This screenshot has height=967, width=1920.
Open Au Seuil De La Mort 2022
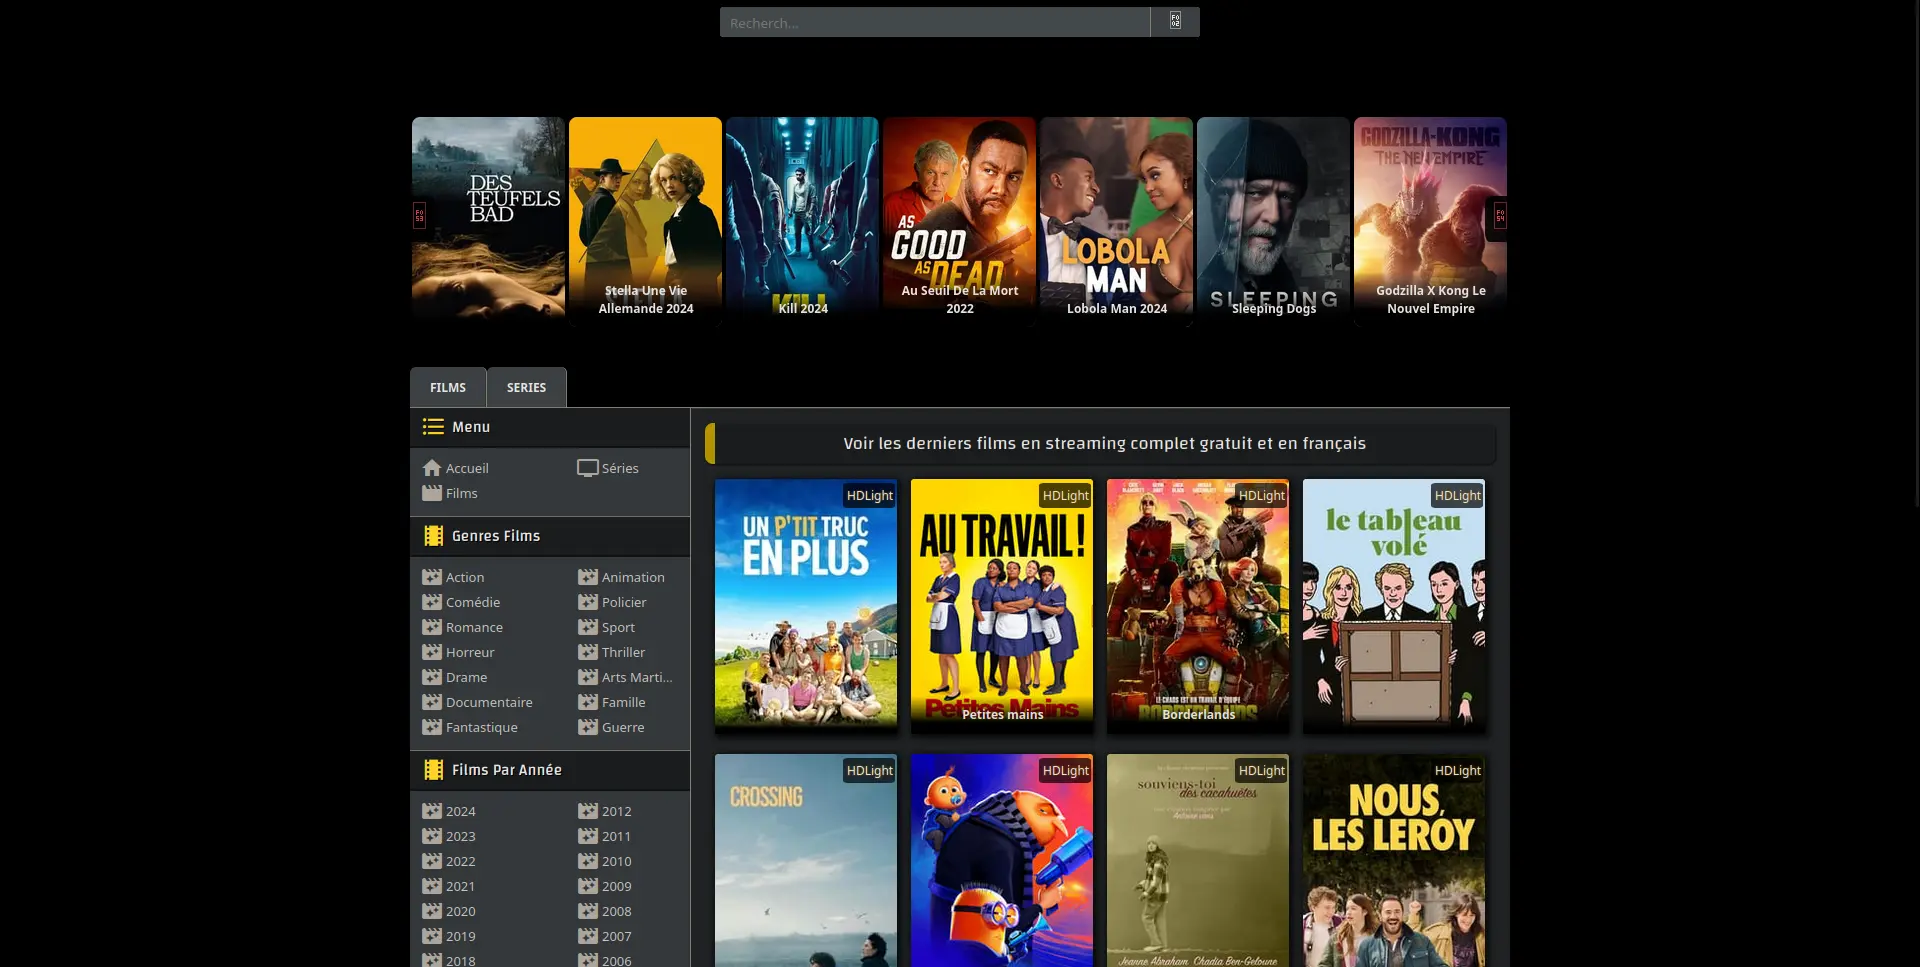(959, 220)
